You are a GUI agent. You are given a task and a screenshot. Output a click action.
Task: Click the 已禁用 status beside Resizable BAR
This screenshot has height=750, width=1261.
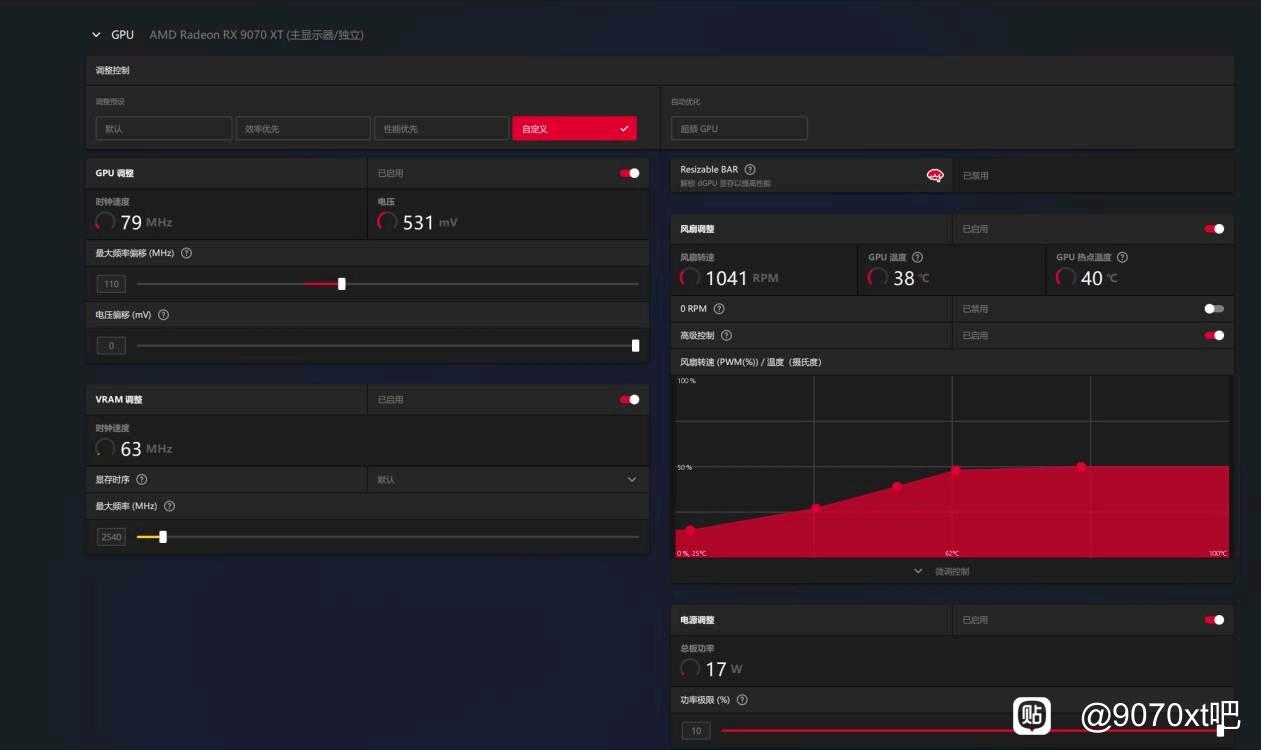[975, 175]
